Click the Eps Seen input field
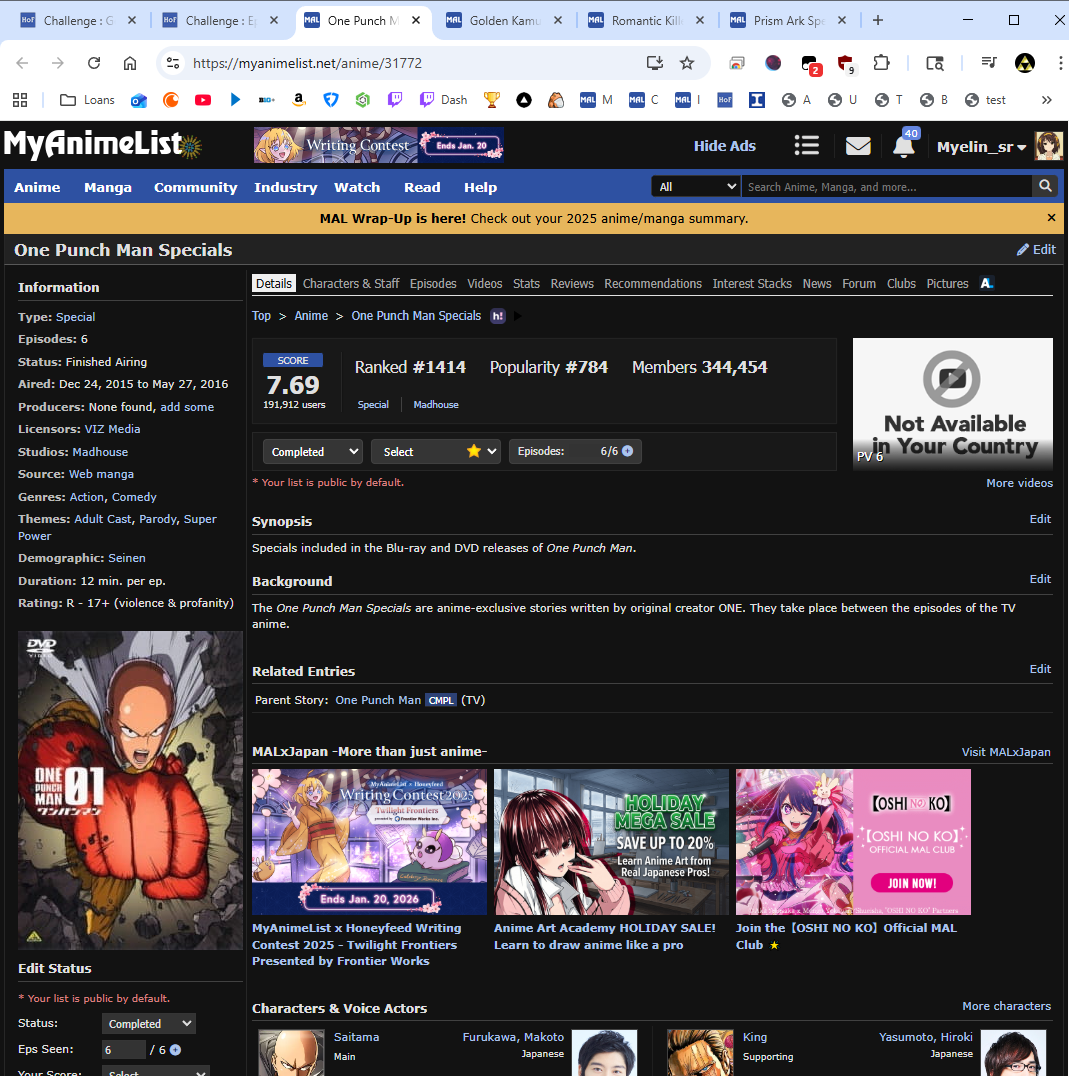This screenshot has width=1069, height=1076. click(124, 1050)
